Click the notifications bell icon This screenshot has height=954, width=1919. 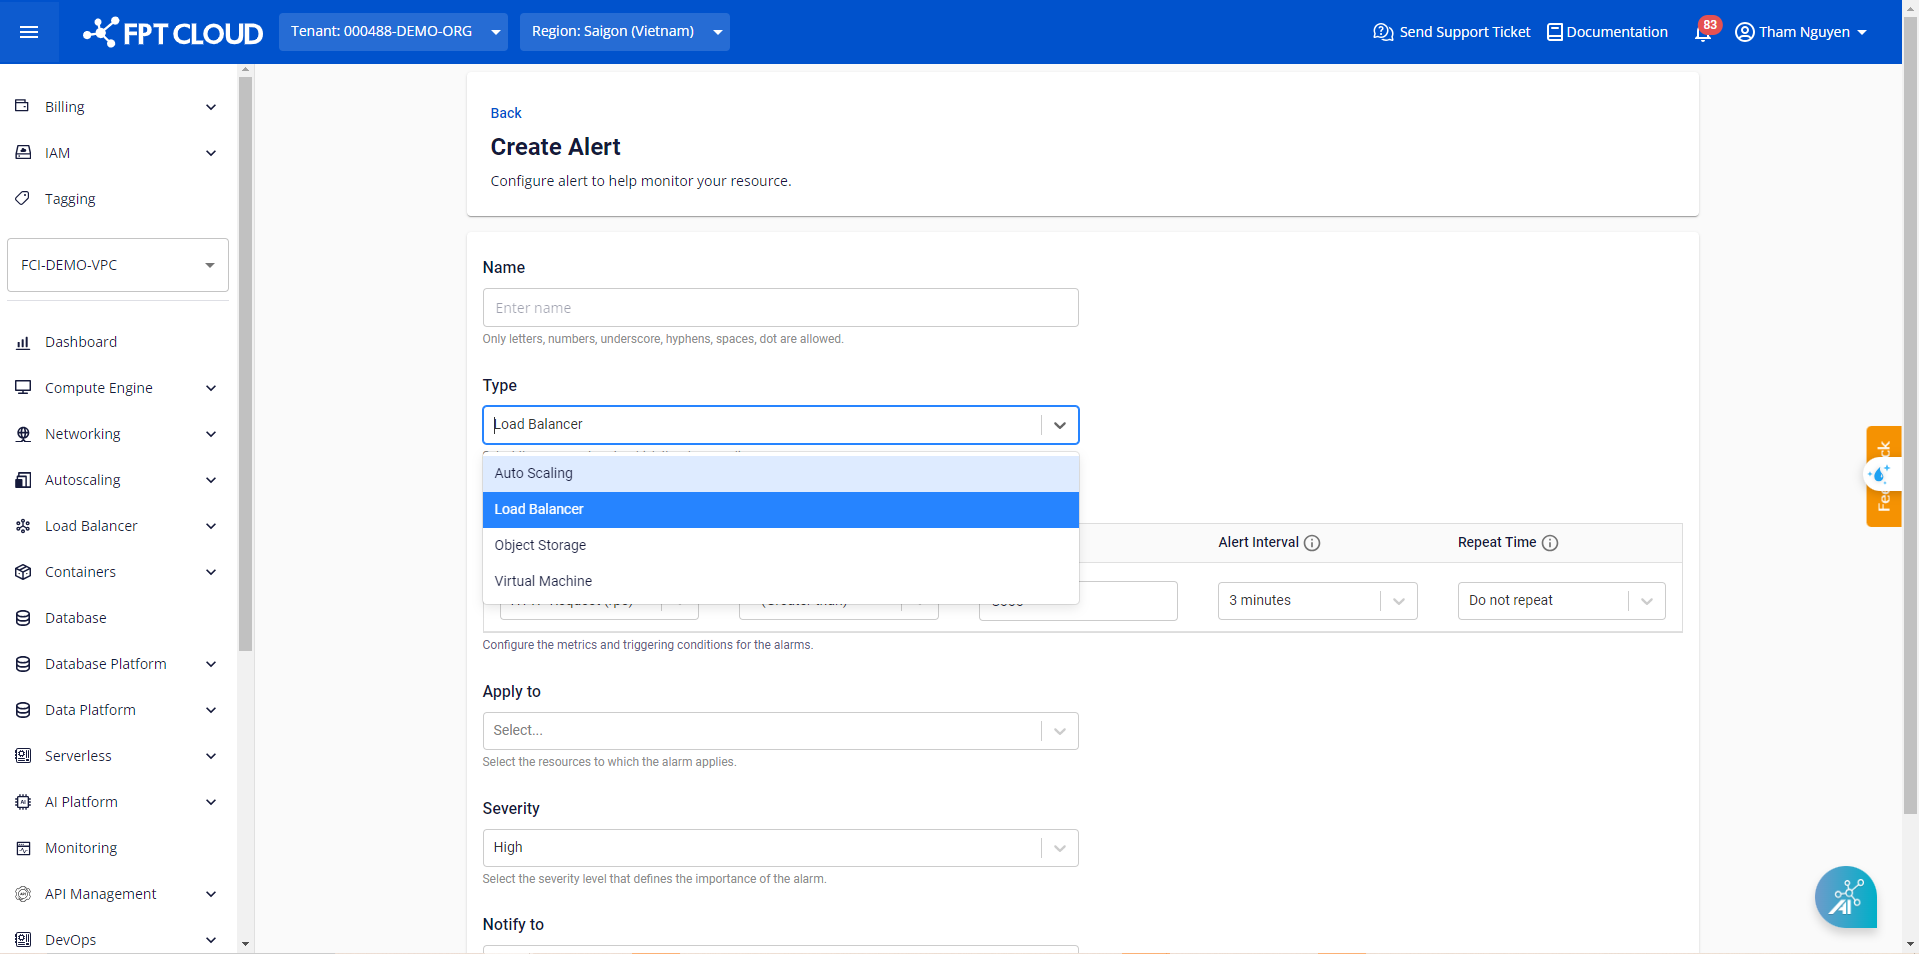(1703, 33)
